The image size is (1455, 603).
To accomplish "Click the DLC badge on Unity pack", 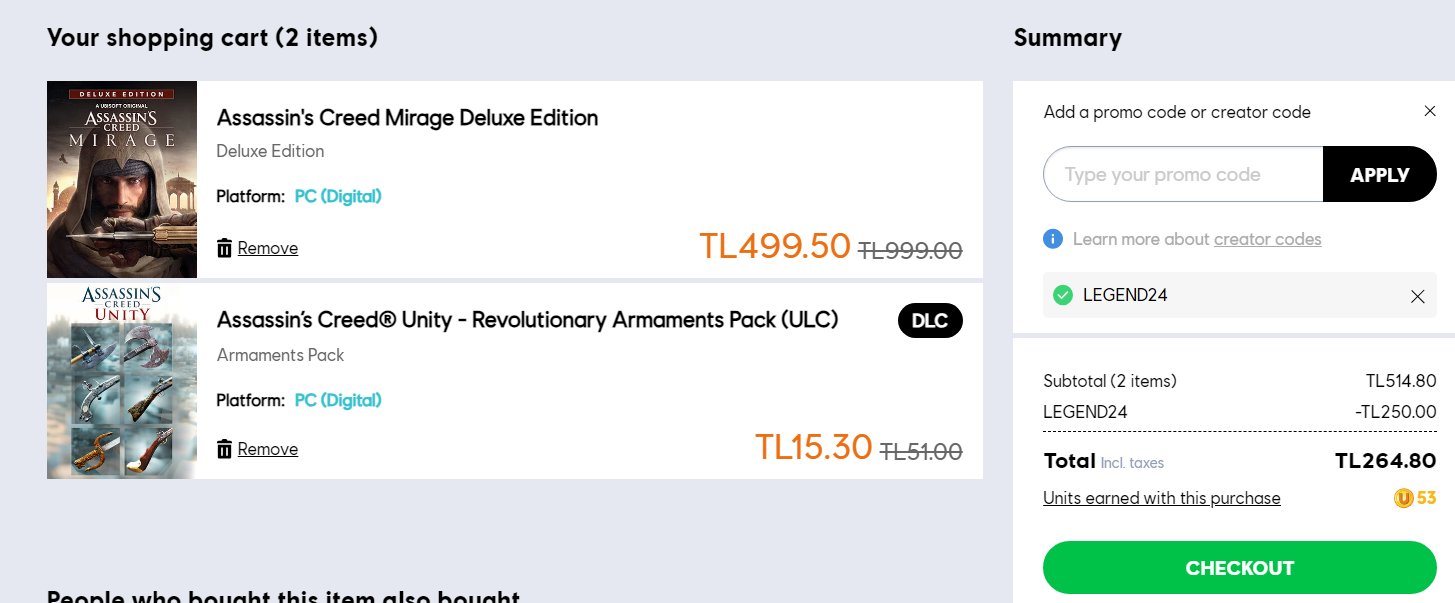I will point(930,321).
